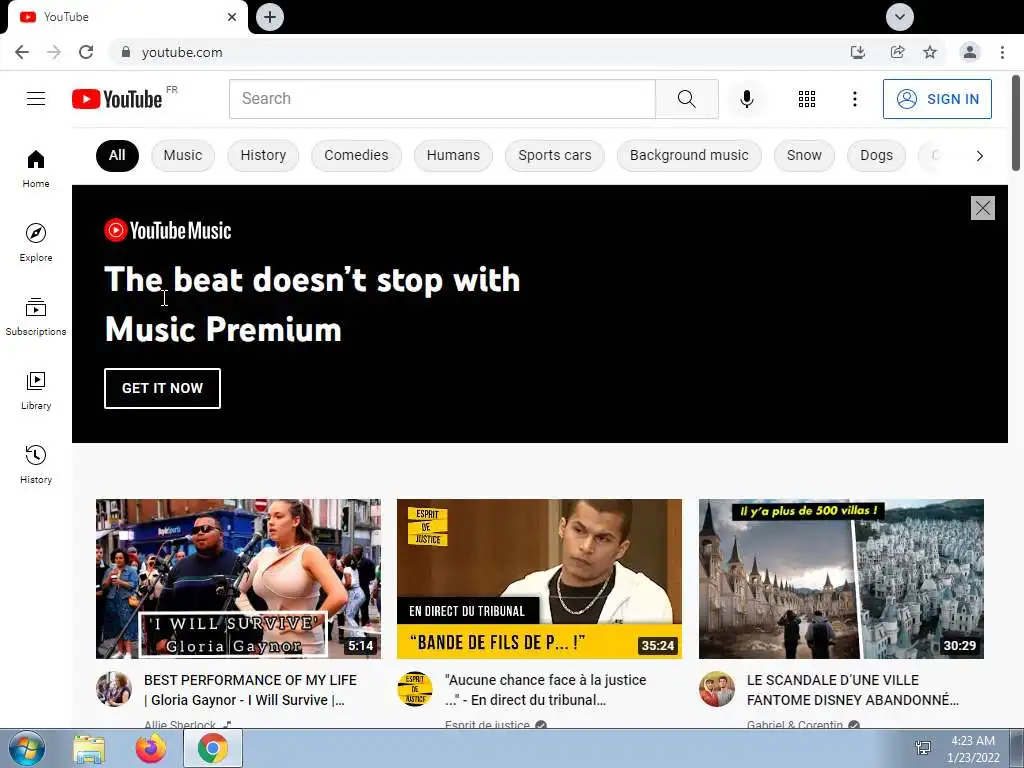Share this page icon
The image size is (1024, 768).
[x=897, y=52]
